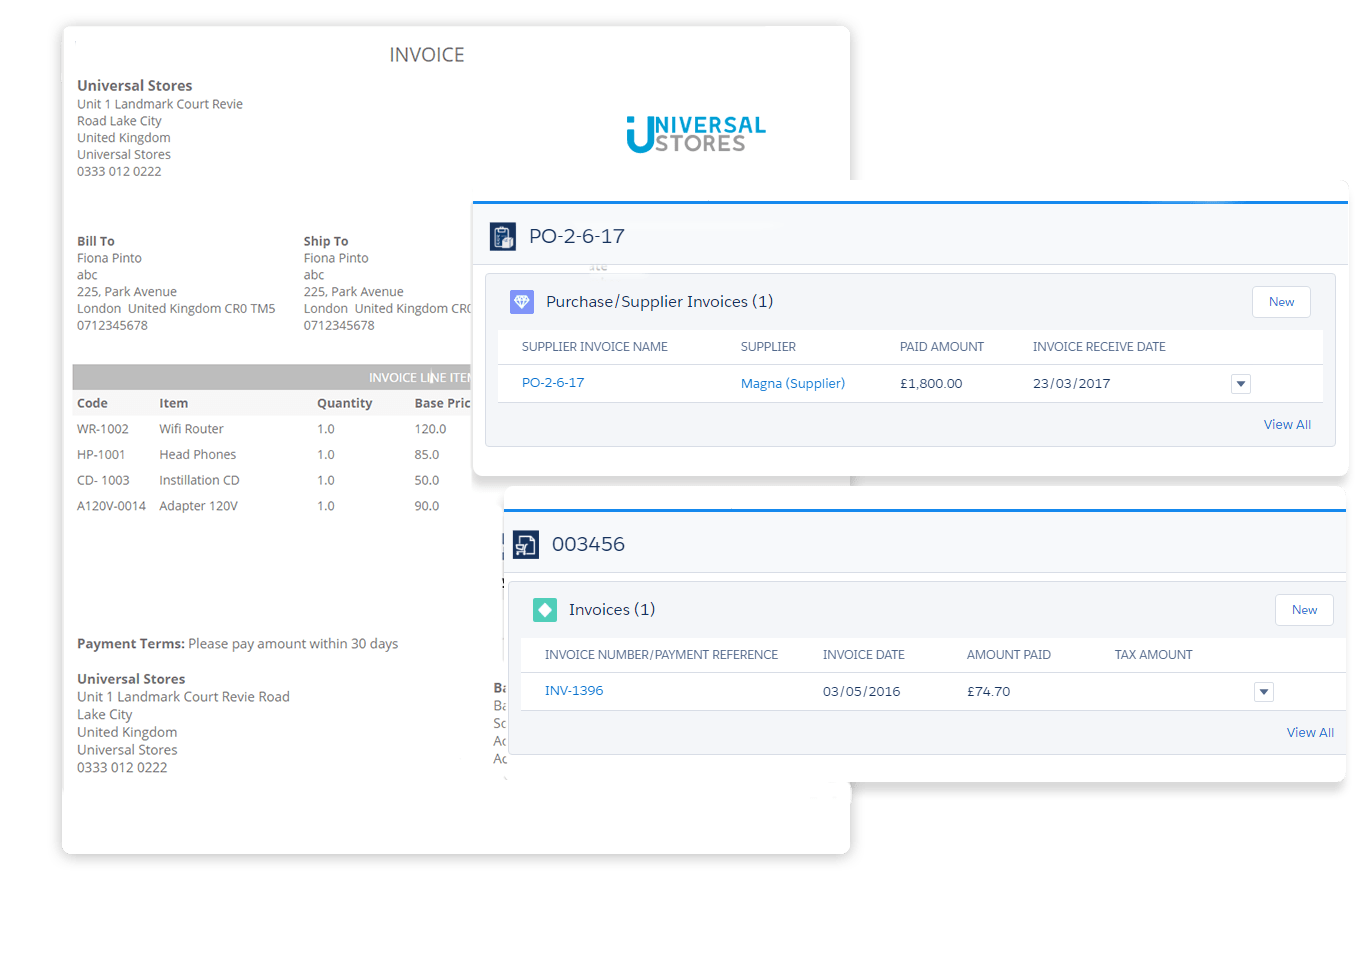Click the PO-2-6-17 record title
This screenshot has height=968, width=1366.
click(x=577, y=237)
